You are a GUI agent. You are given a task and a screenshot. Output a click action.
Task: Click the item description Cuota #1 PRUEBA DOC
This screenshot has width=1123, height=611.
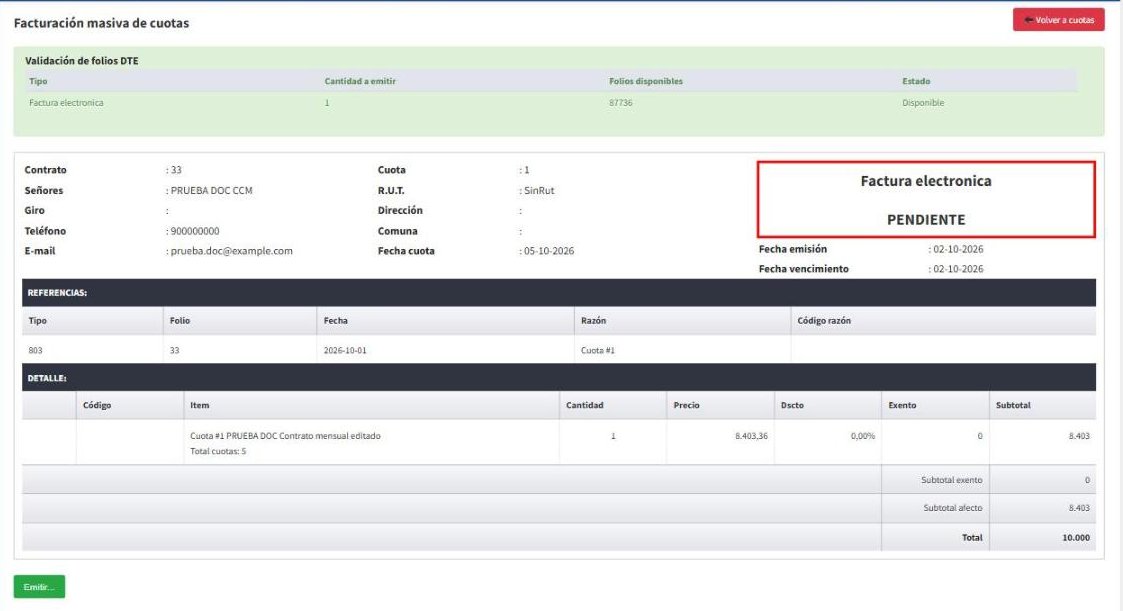tap(285, 436)
